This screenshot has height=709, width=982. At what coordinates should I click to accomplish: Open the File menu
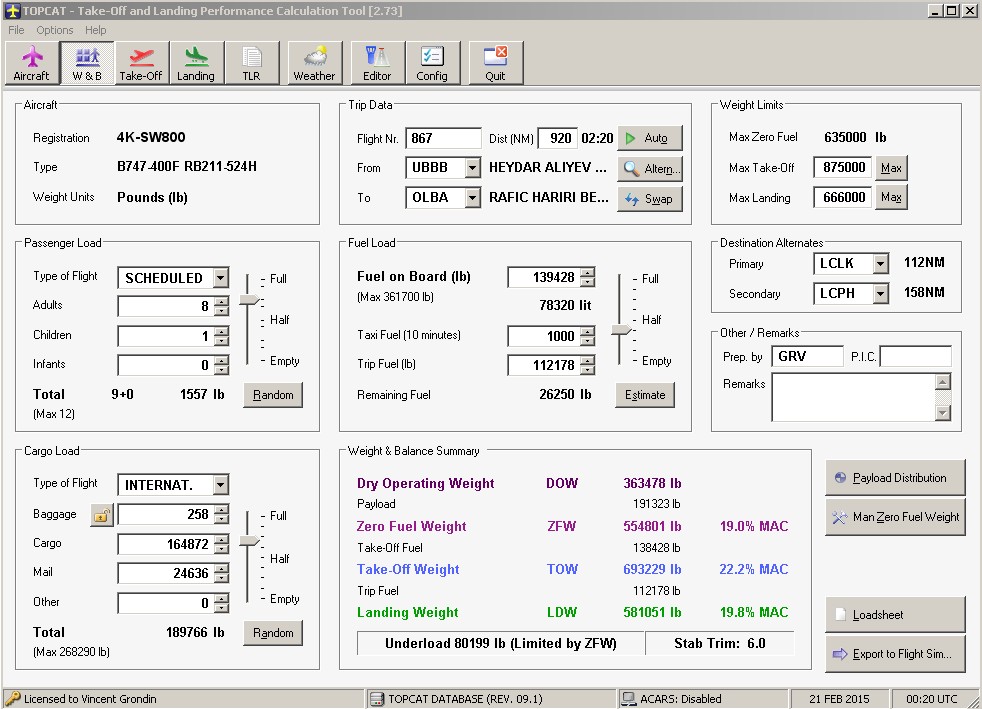click(x=16, y=30)
